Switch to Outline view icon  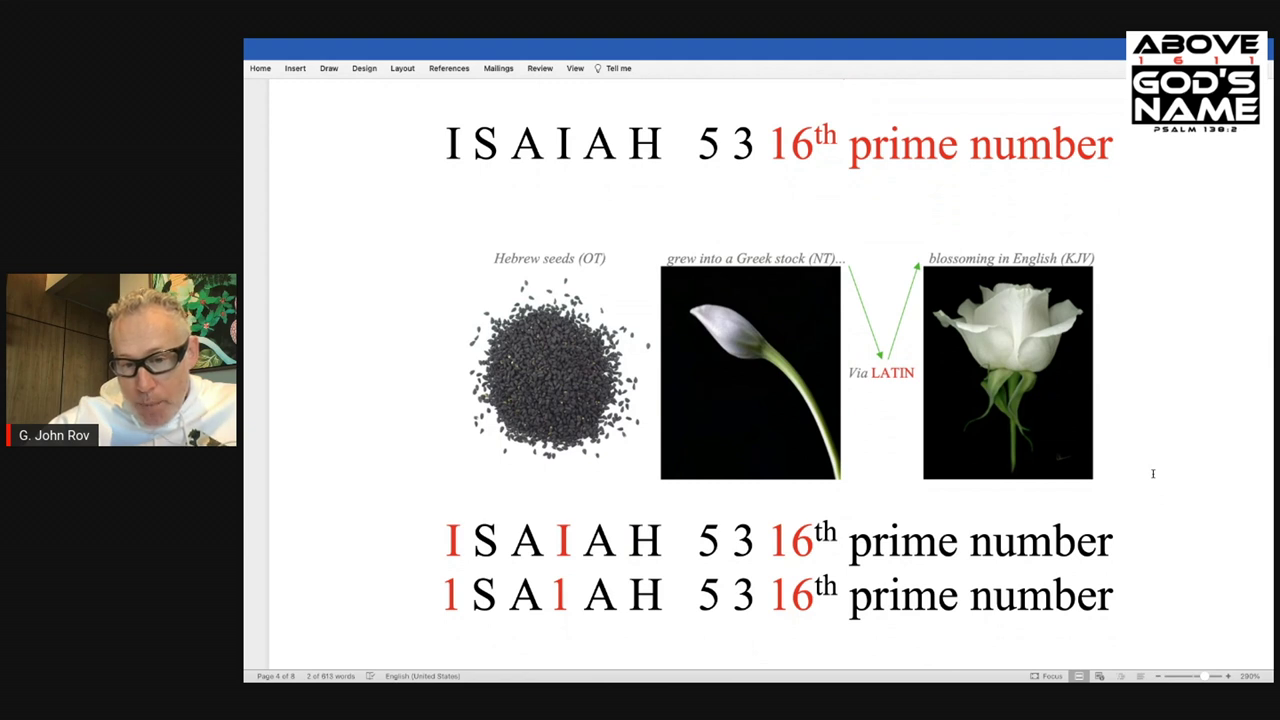click(x=1120, y=676)
